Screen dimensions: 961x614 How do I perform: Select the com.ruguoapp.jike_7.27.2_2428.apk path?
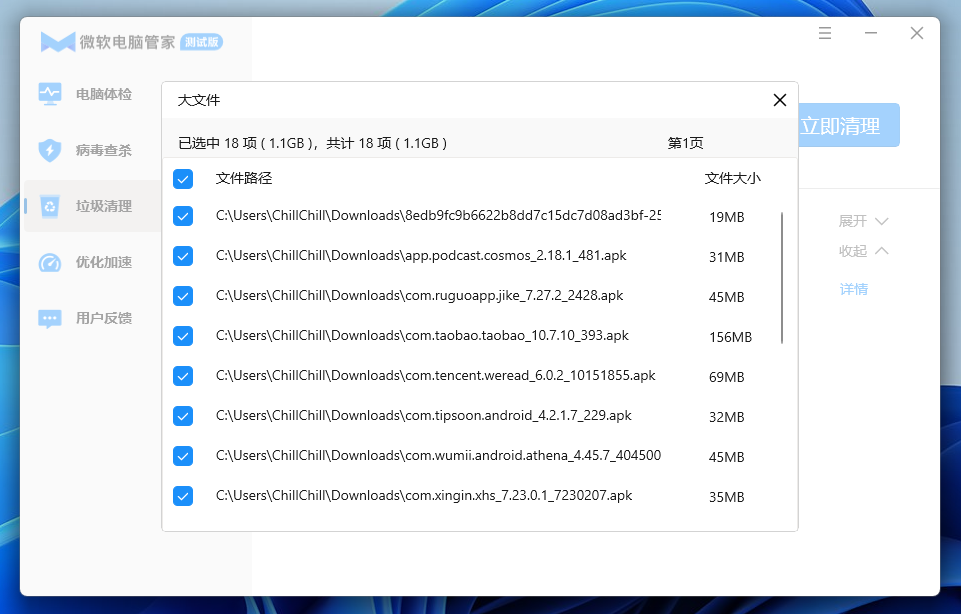pos(419,295)
